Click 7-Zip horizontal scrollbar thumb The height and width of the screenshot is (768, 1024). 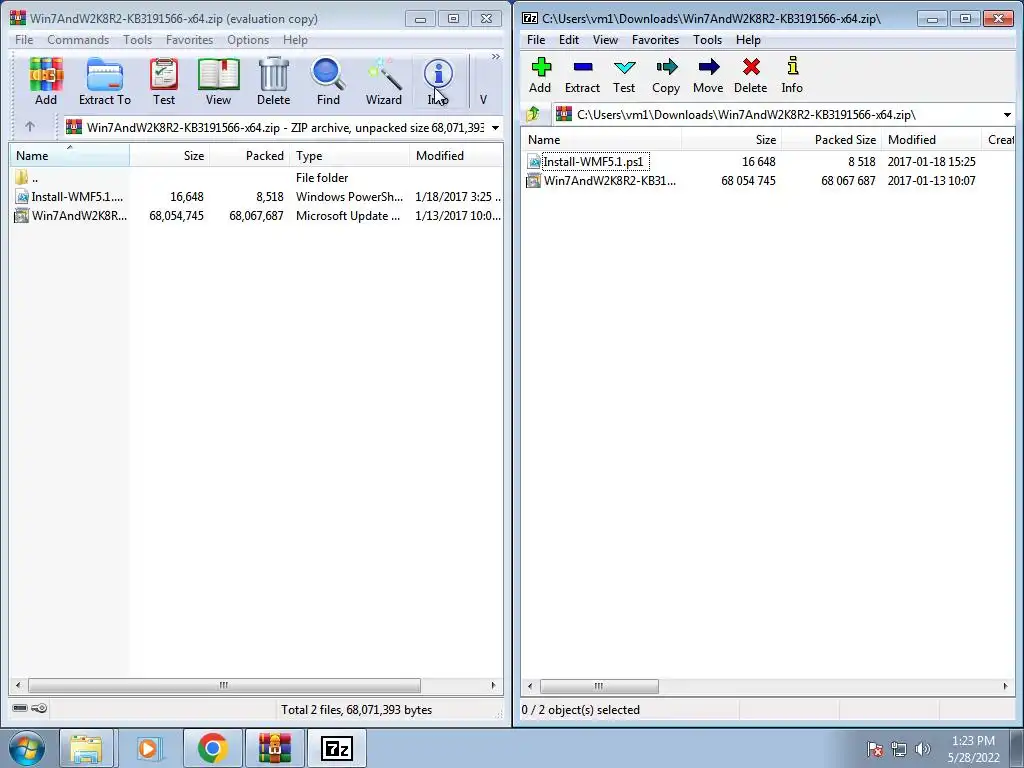tap(599, 686)
